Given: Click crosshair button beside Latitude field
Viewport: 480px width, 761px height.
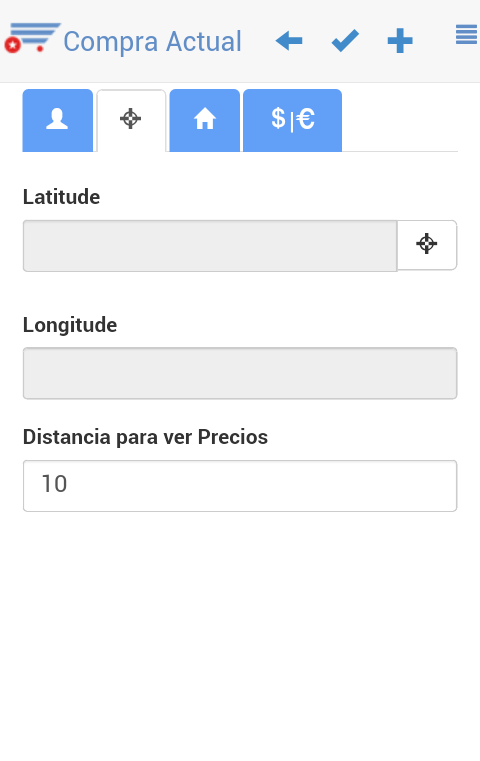Looking at the screenshot, I should pyautogui.click(x=427, y=245).
